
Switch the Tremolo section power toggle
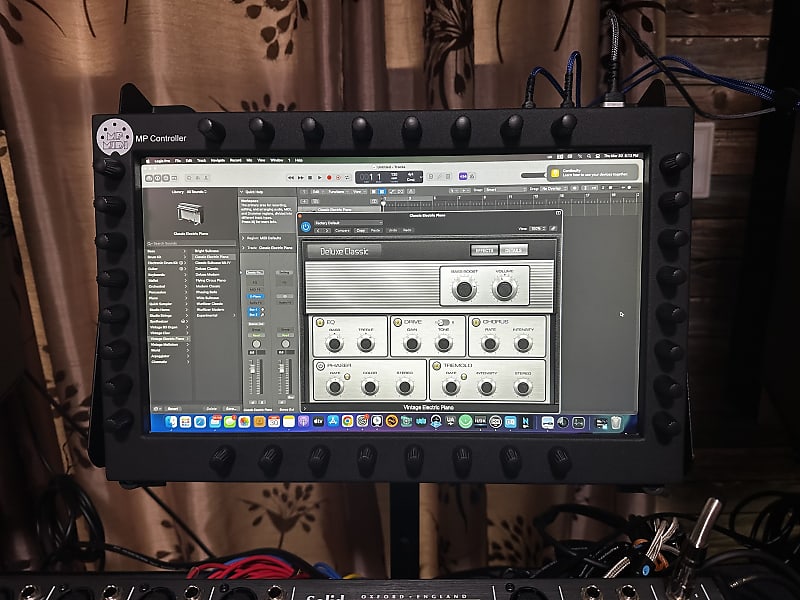436,365
